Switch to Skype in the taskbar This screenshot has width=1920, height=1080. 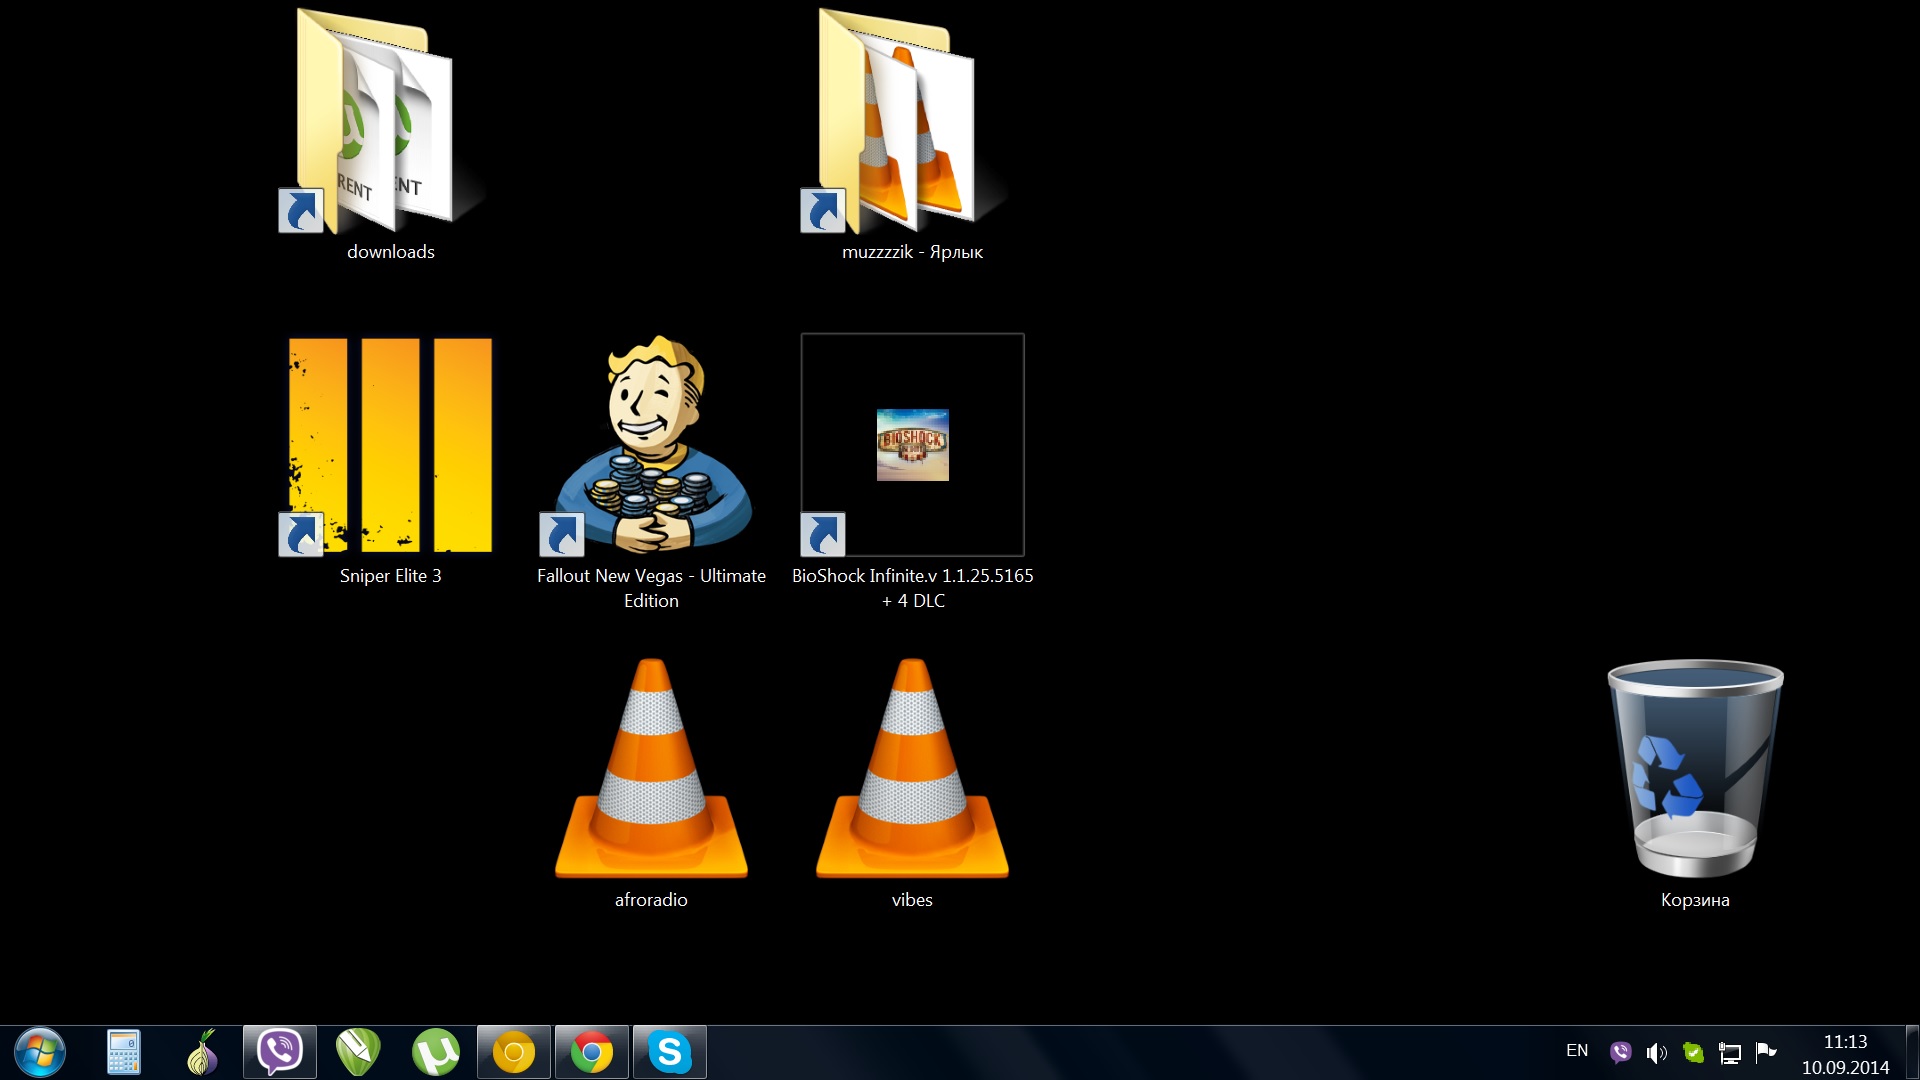point(670,1052)
